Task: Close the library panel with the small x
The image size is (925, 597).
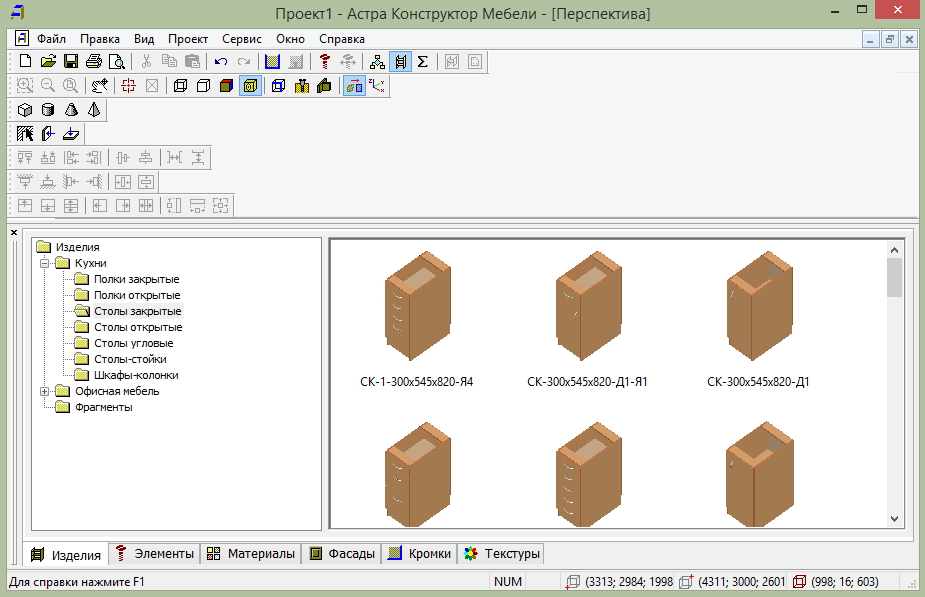Action: [14, 232]
